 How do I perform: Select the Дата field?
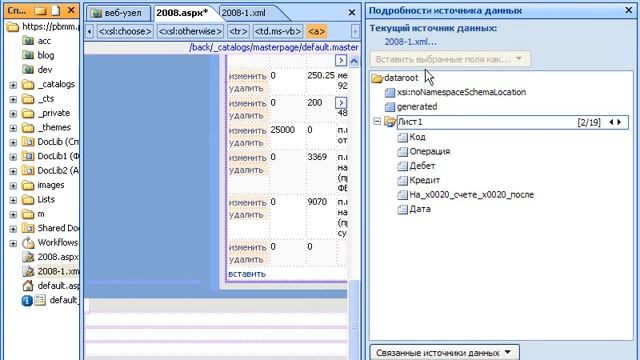414,209
